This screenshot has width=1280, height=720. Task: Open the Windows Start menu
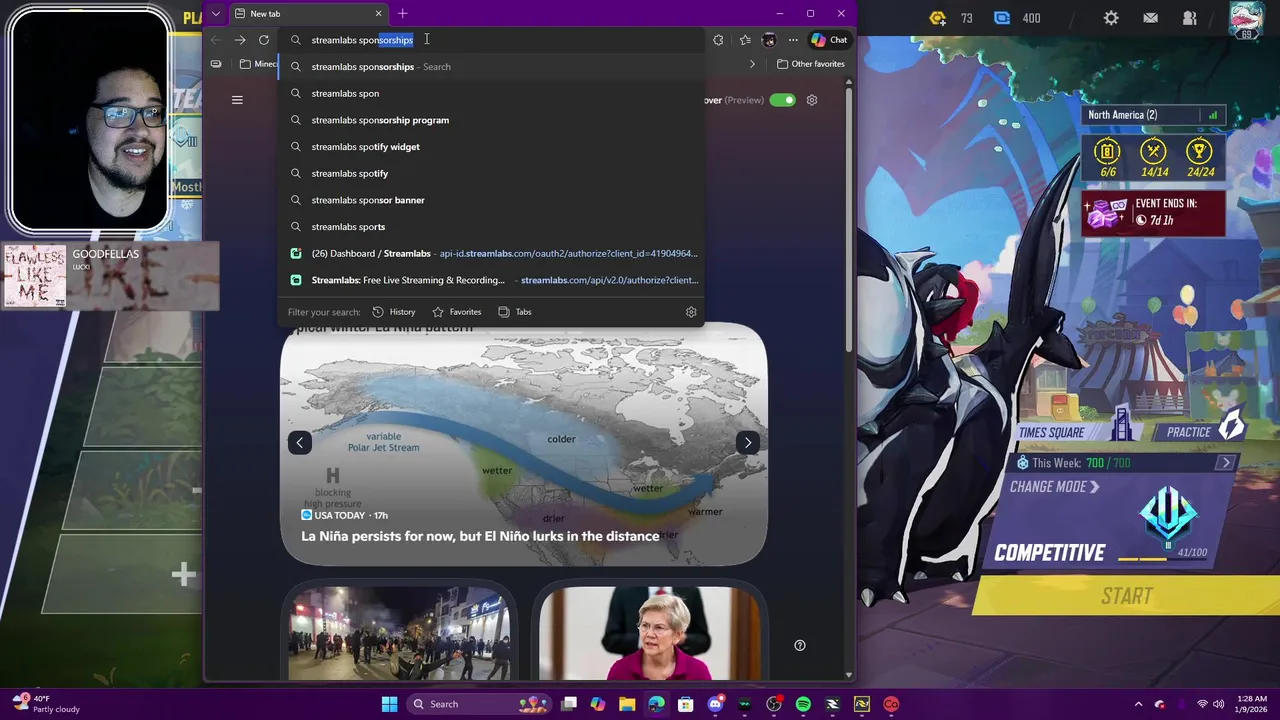coord(389,704)
